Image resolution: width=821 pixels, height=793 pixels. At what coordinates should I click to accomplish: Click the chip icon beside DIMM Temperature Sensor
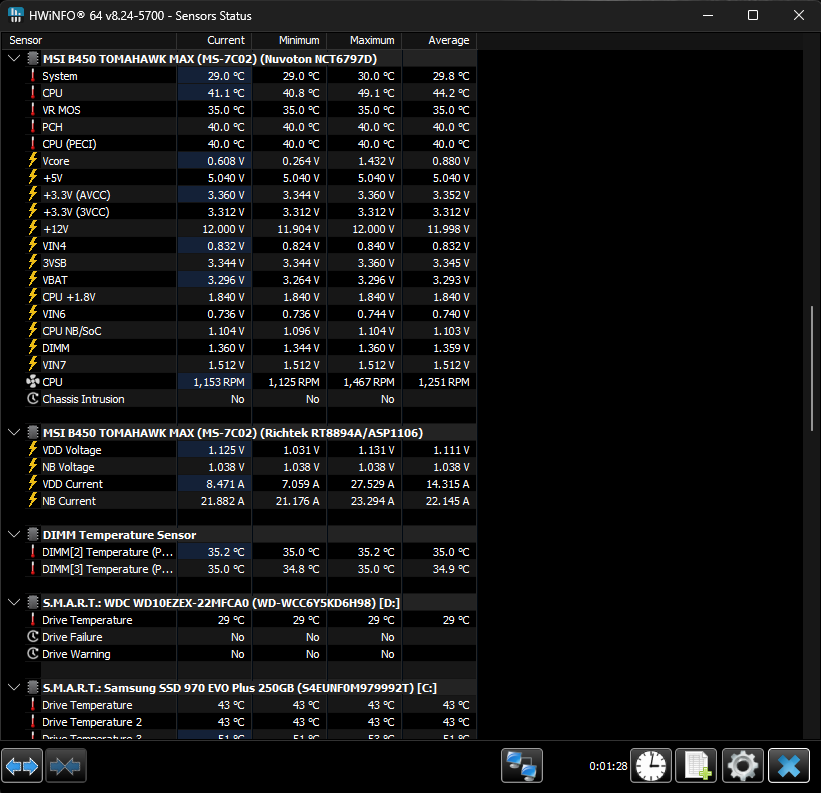(x=33, y=534)
